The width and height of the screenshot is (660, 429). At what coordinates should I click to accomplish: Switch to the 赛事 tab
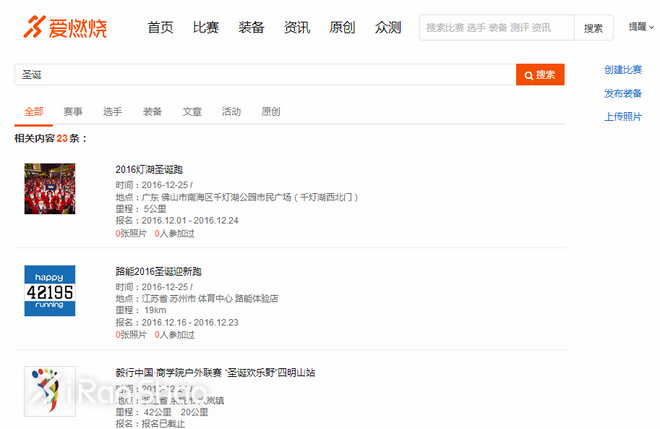point(73,112)
